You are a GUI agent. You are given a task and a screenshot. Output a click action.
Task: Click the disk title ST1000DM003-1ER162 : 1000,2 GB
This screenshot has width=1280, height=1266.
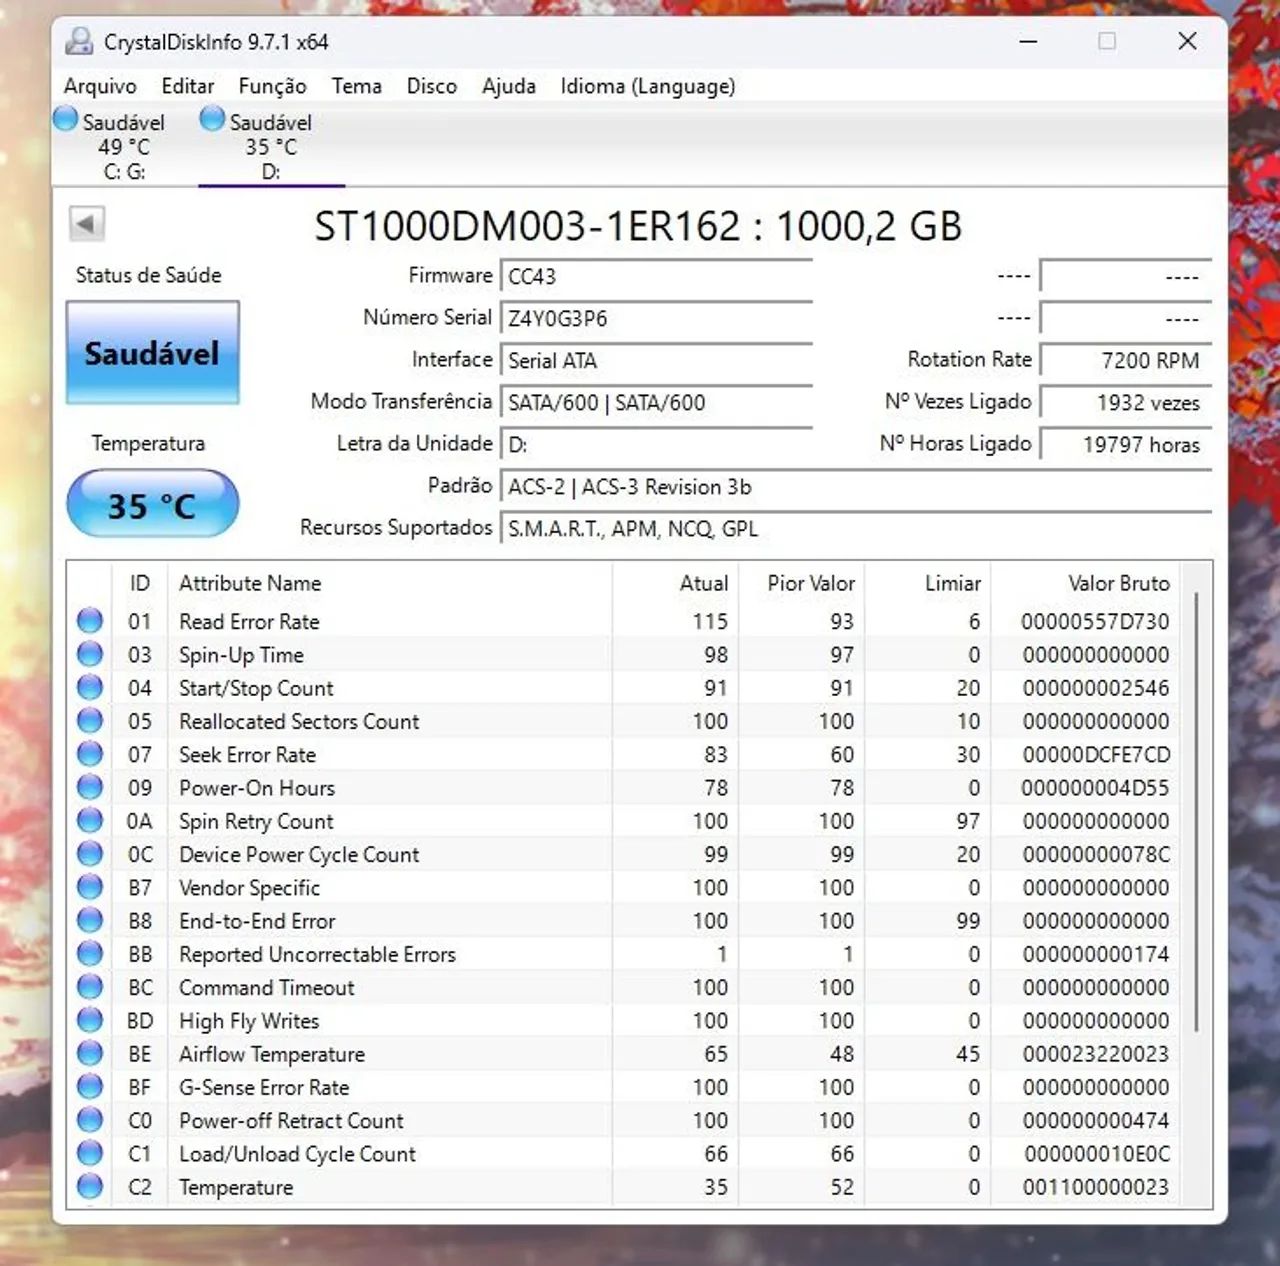[x=638, y=226]
